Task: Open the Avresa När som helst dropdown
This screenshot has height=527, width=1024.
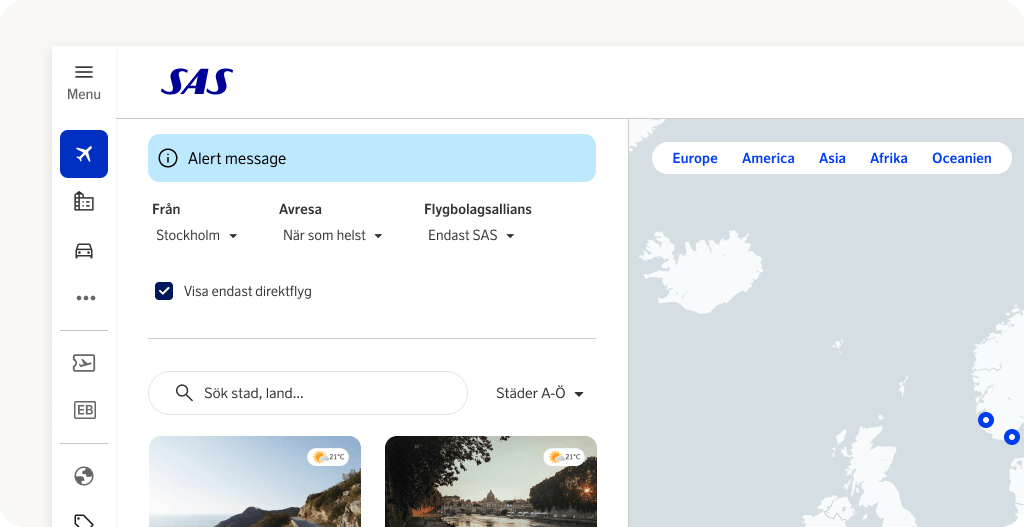Action: (332, 236)
